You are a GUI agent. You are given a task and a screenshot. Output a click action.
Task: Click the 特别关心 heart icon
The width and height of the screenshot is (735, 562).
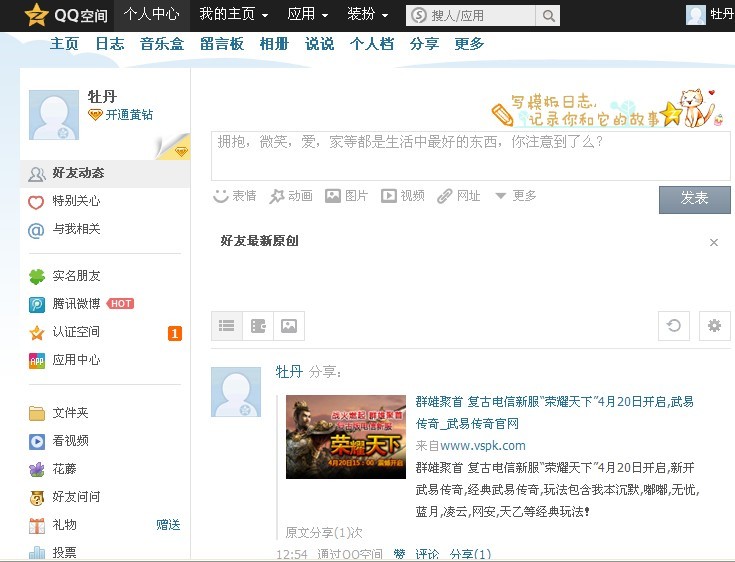coord(36,202)
